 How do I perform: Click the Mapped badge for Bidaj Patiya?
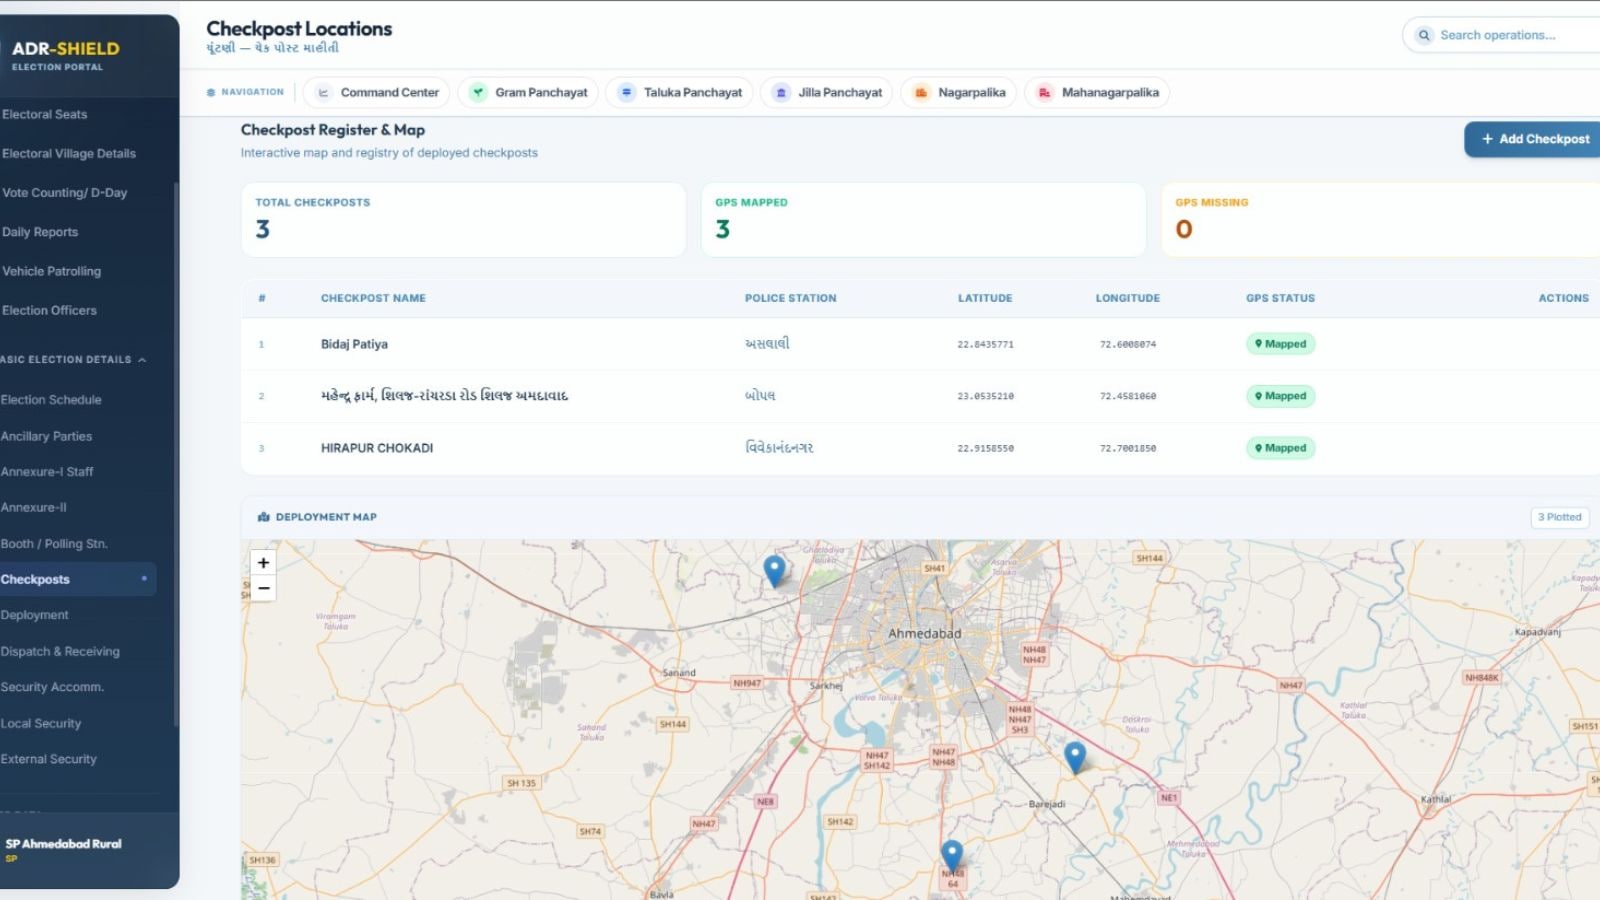(x=1280, y=344)
